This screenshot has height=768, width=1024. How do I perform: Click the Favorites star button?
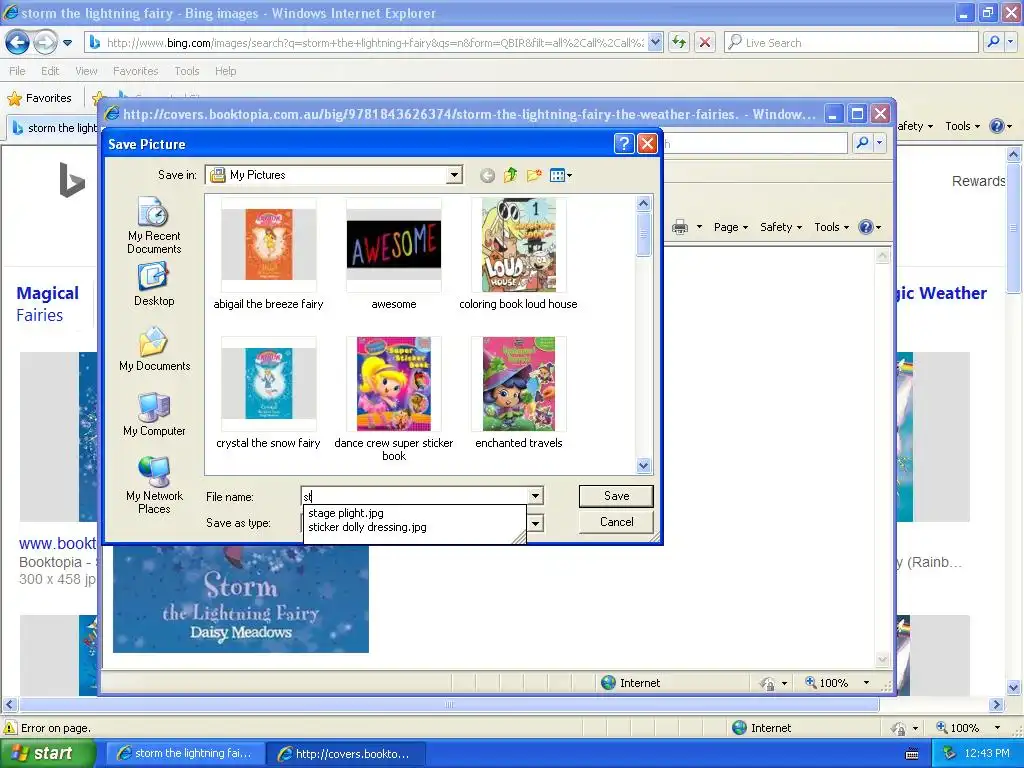pyautogui.click(x=39, y=99)
